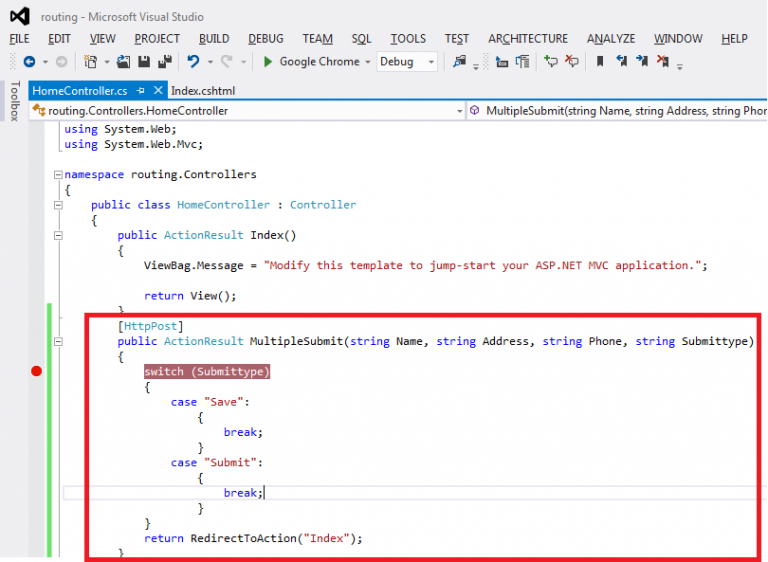Open the TEST menu
The image size is (768, 562).
(x=457, y=38)
